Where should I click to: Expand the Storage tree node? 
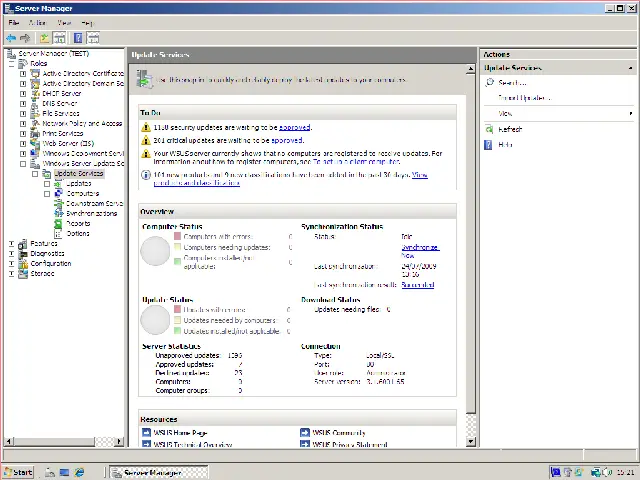point(11,273)
